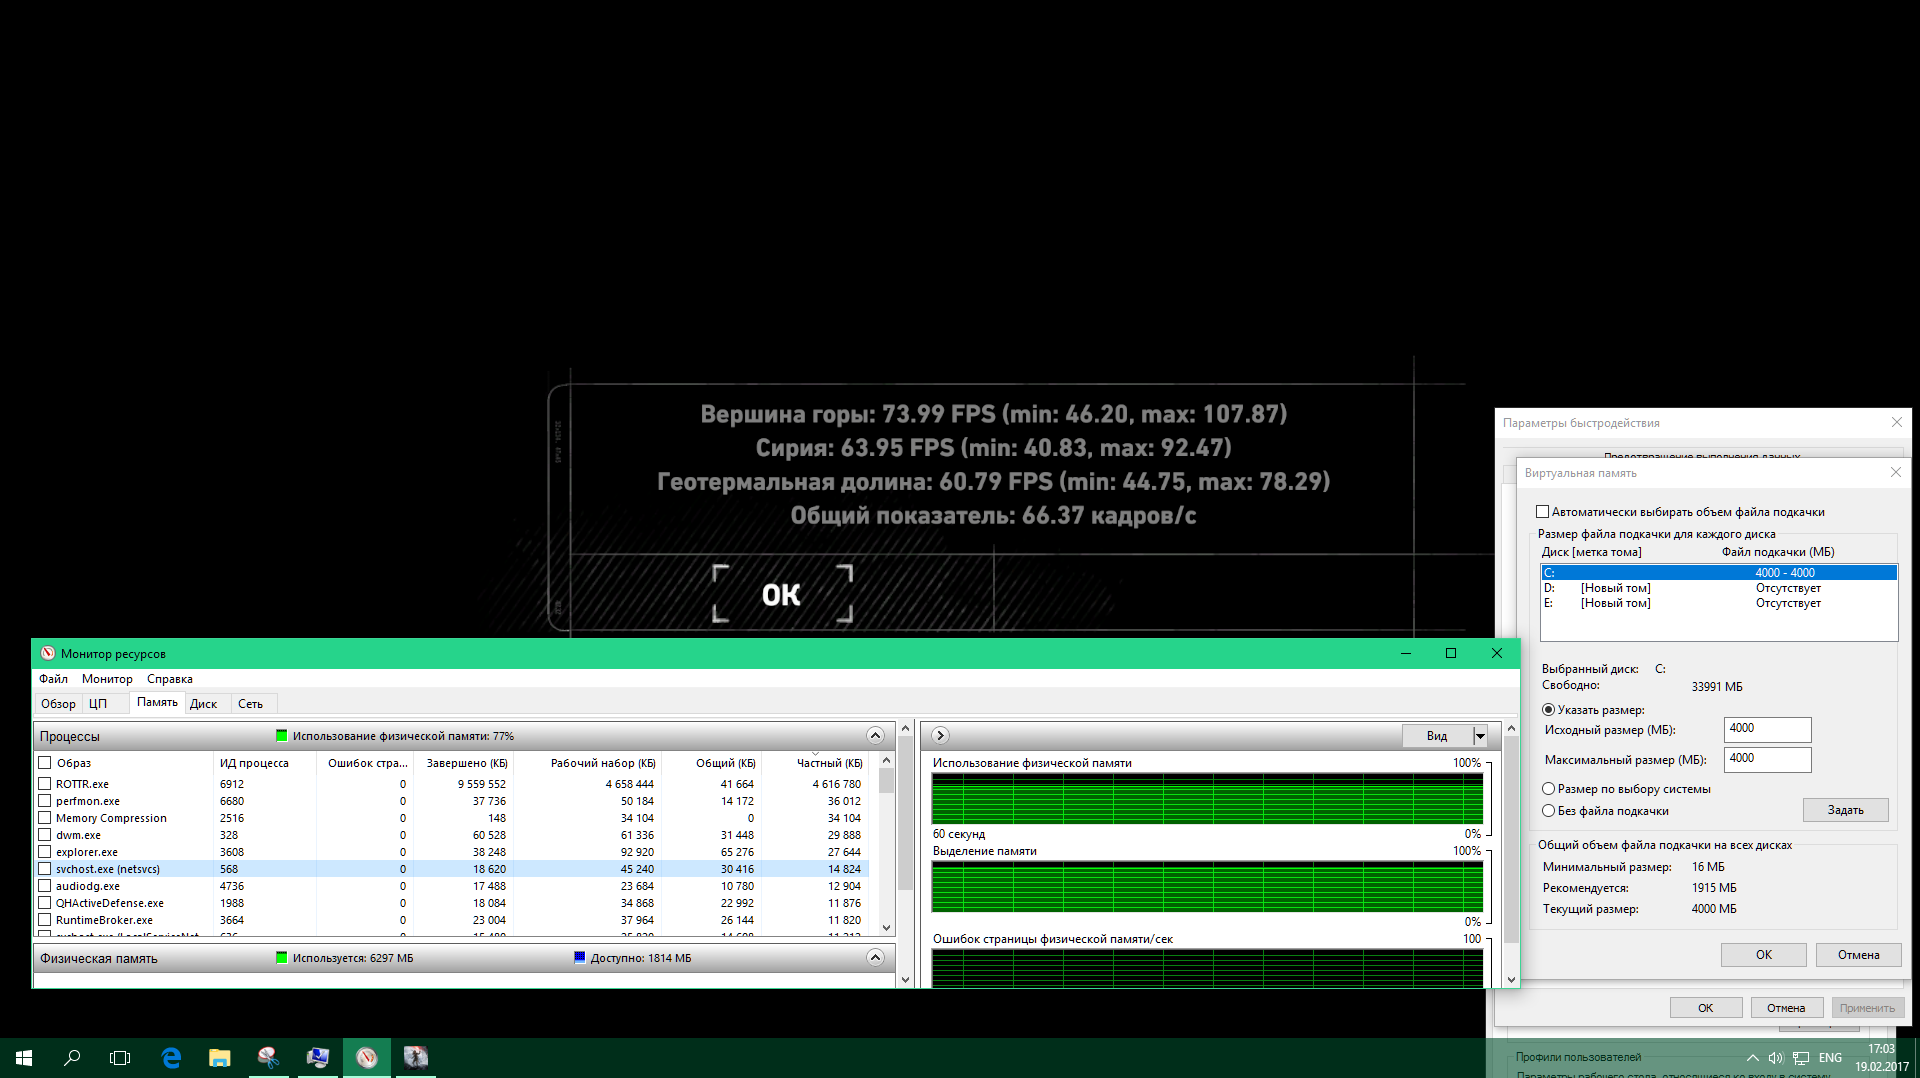
Task: Select Указать размер radio option
Action: coord(1549,710)
